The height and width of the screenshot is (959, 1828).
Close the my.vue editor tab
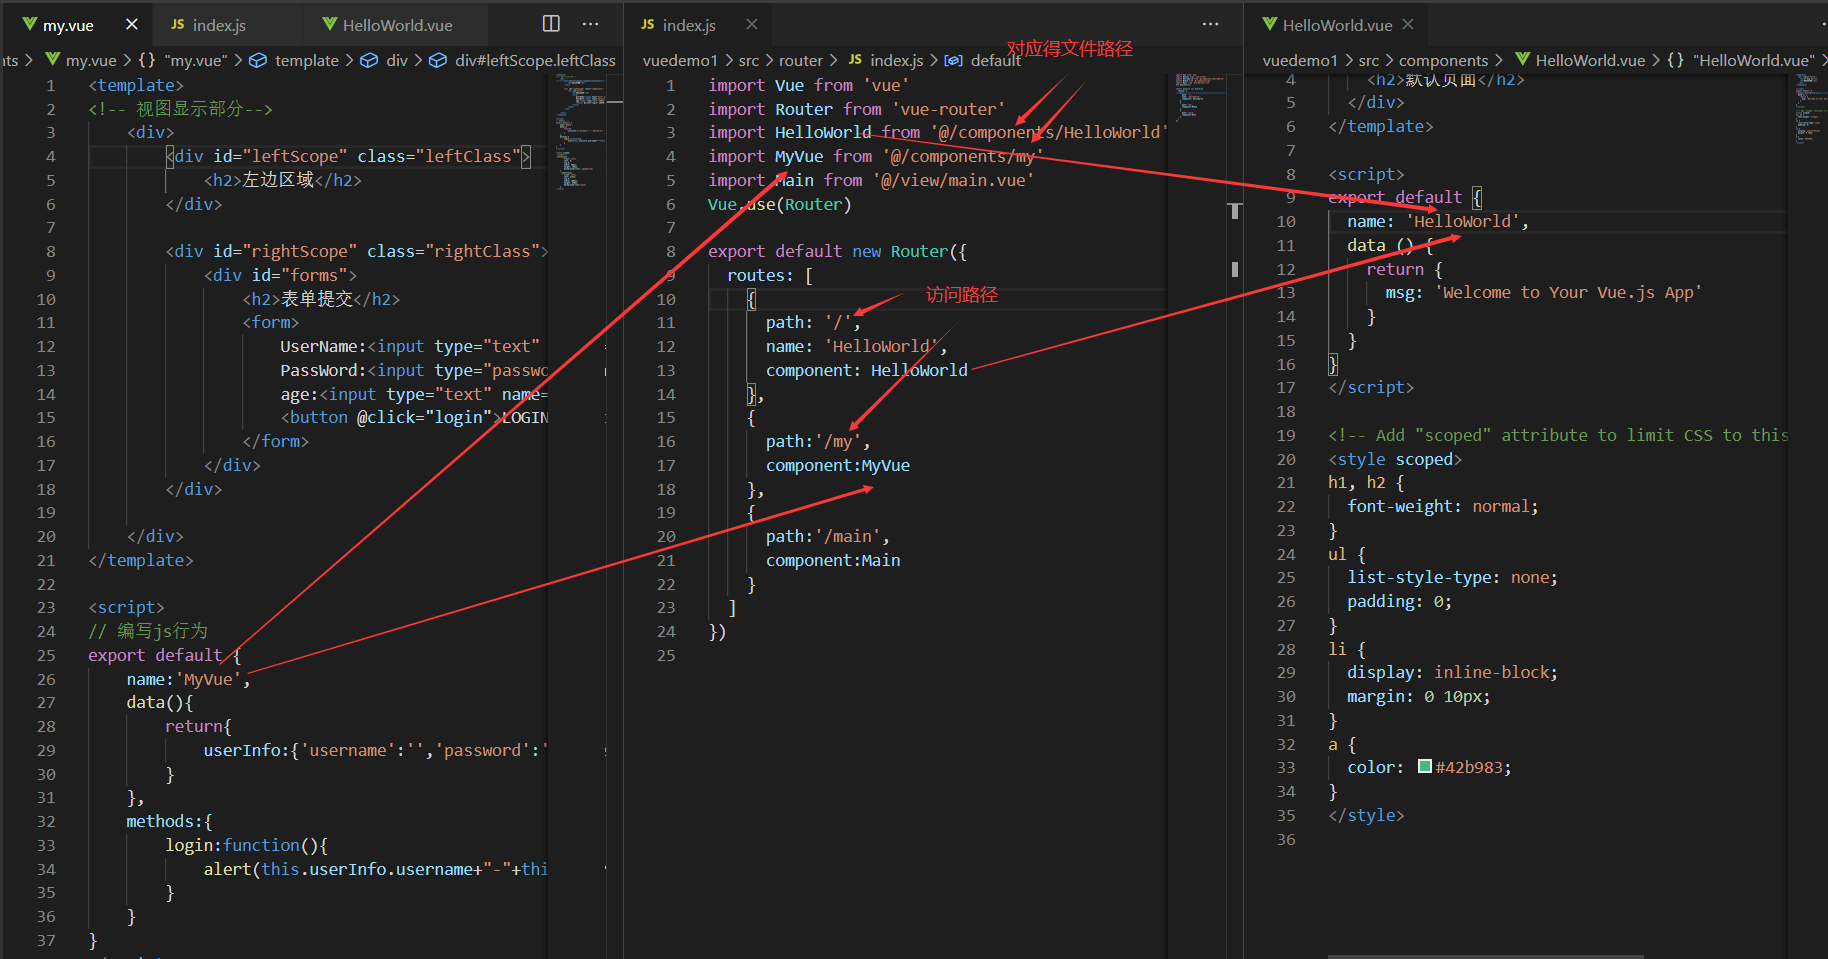(x=132, y=24)
